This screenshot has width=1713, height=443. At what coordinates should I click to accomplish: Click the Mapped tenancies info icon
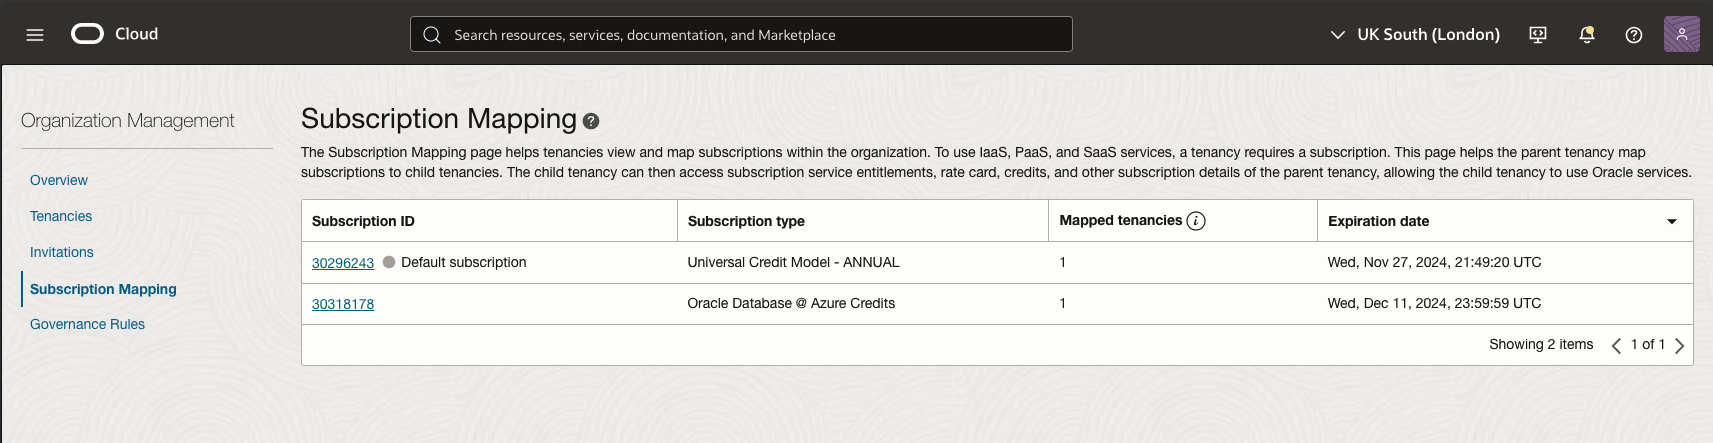pos(1196,221)
